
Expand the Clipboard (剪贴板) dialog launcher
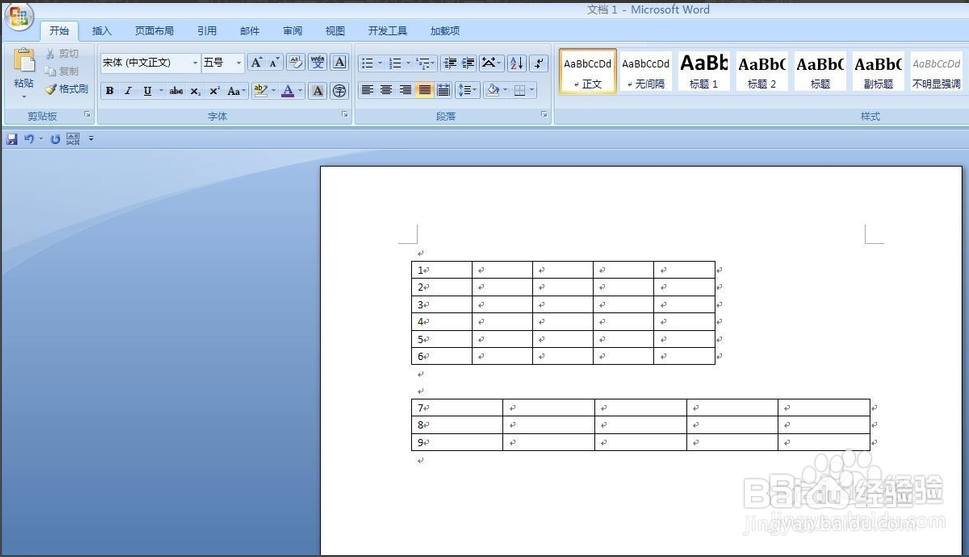87,114
